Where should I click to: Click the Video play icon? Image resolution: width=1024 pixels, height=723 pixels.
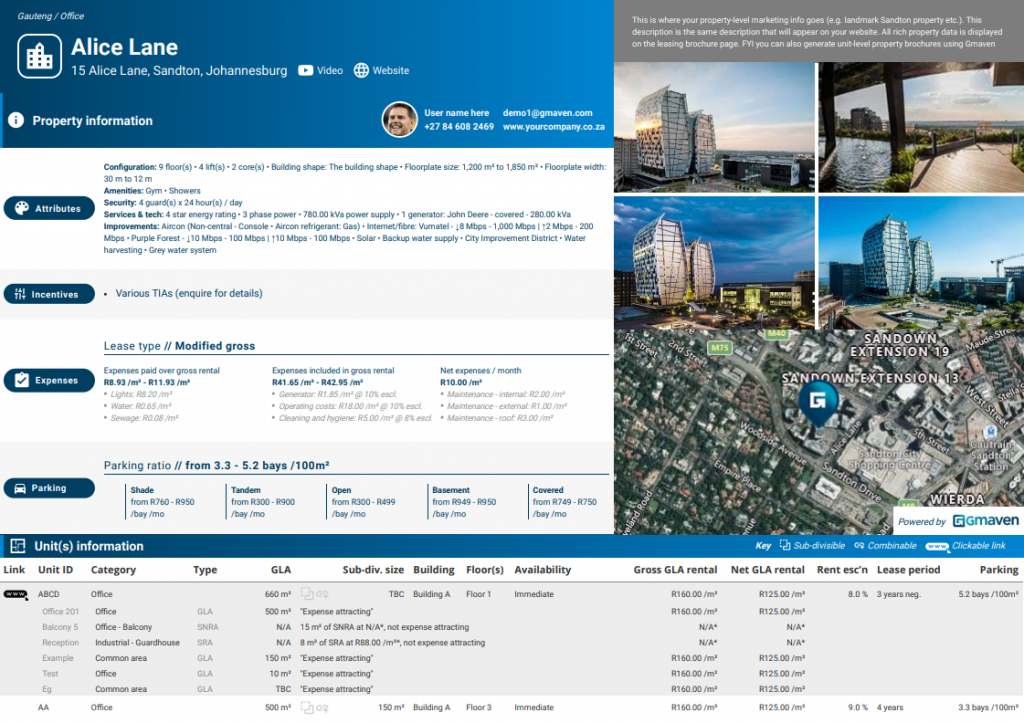307,70
